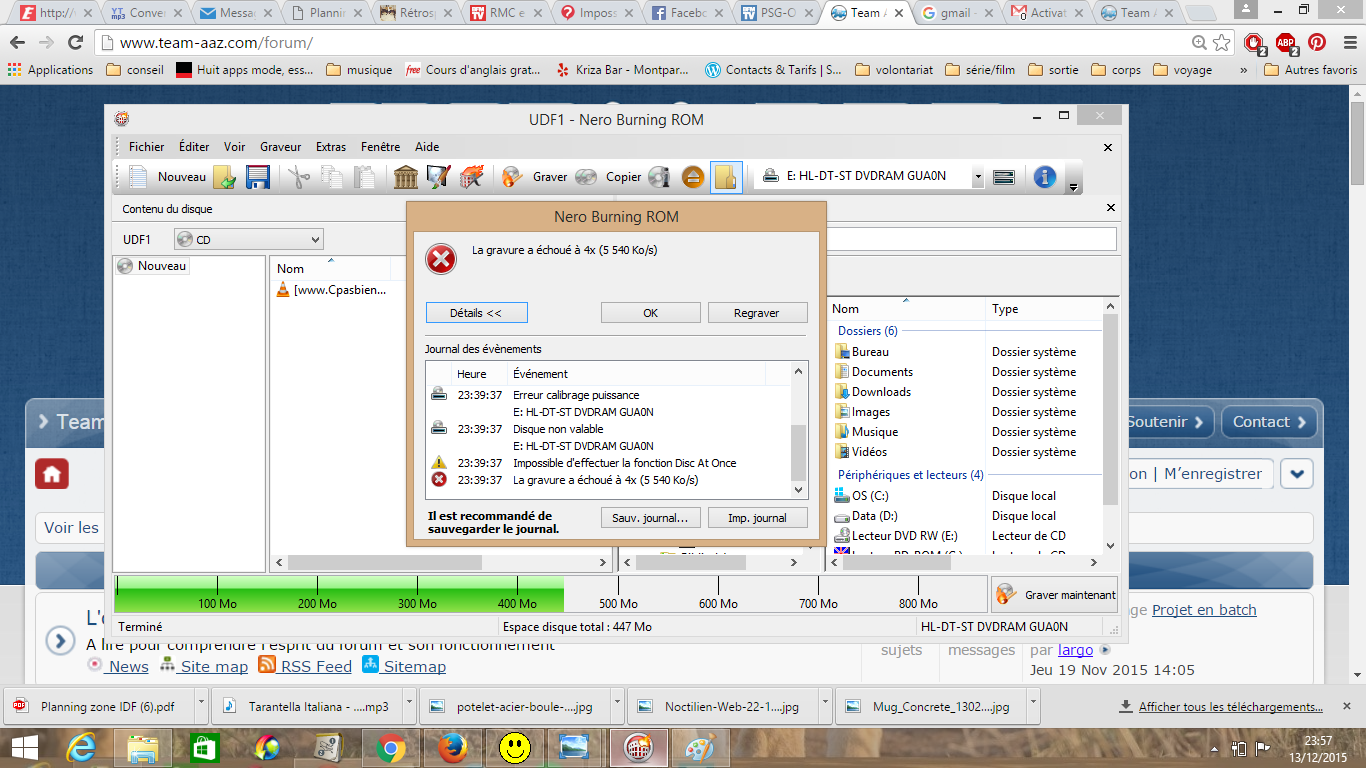The width and height of the screenshot is (1366, 768).
Task: Select the Downloads folder in file browser
Action: [872, 392]
